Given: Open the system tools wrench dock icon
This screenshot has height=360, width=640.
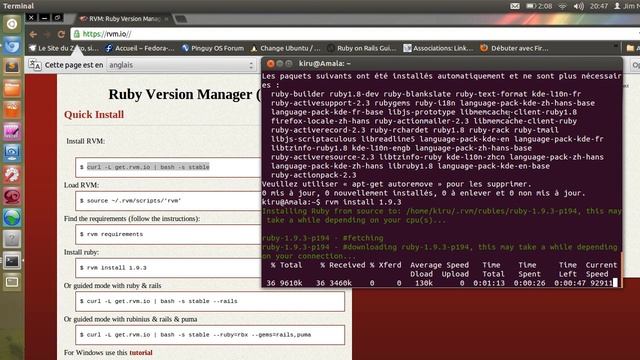Looking at the screenshot, I should pyautogui.click(x=12, y=175).
